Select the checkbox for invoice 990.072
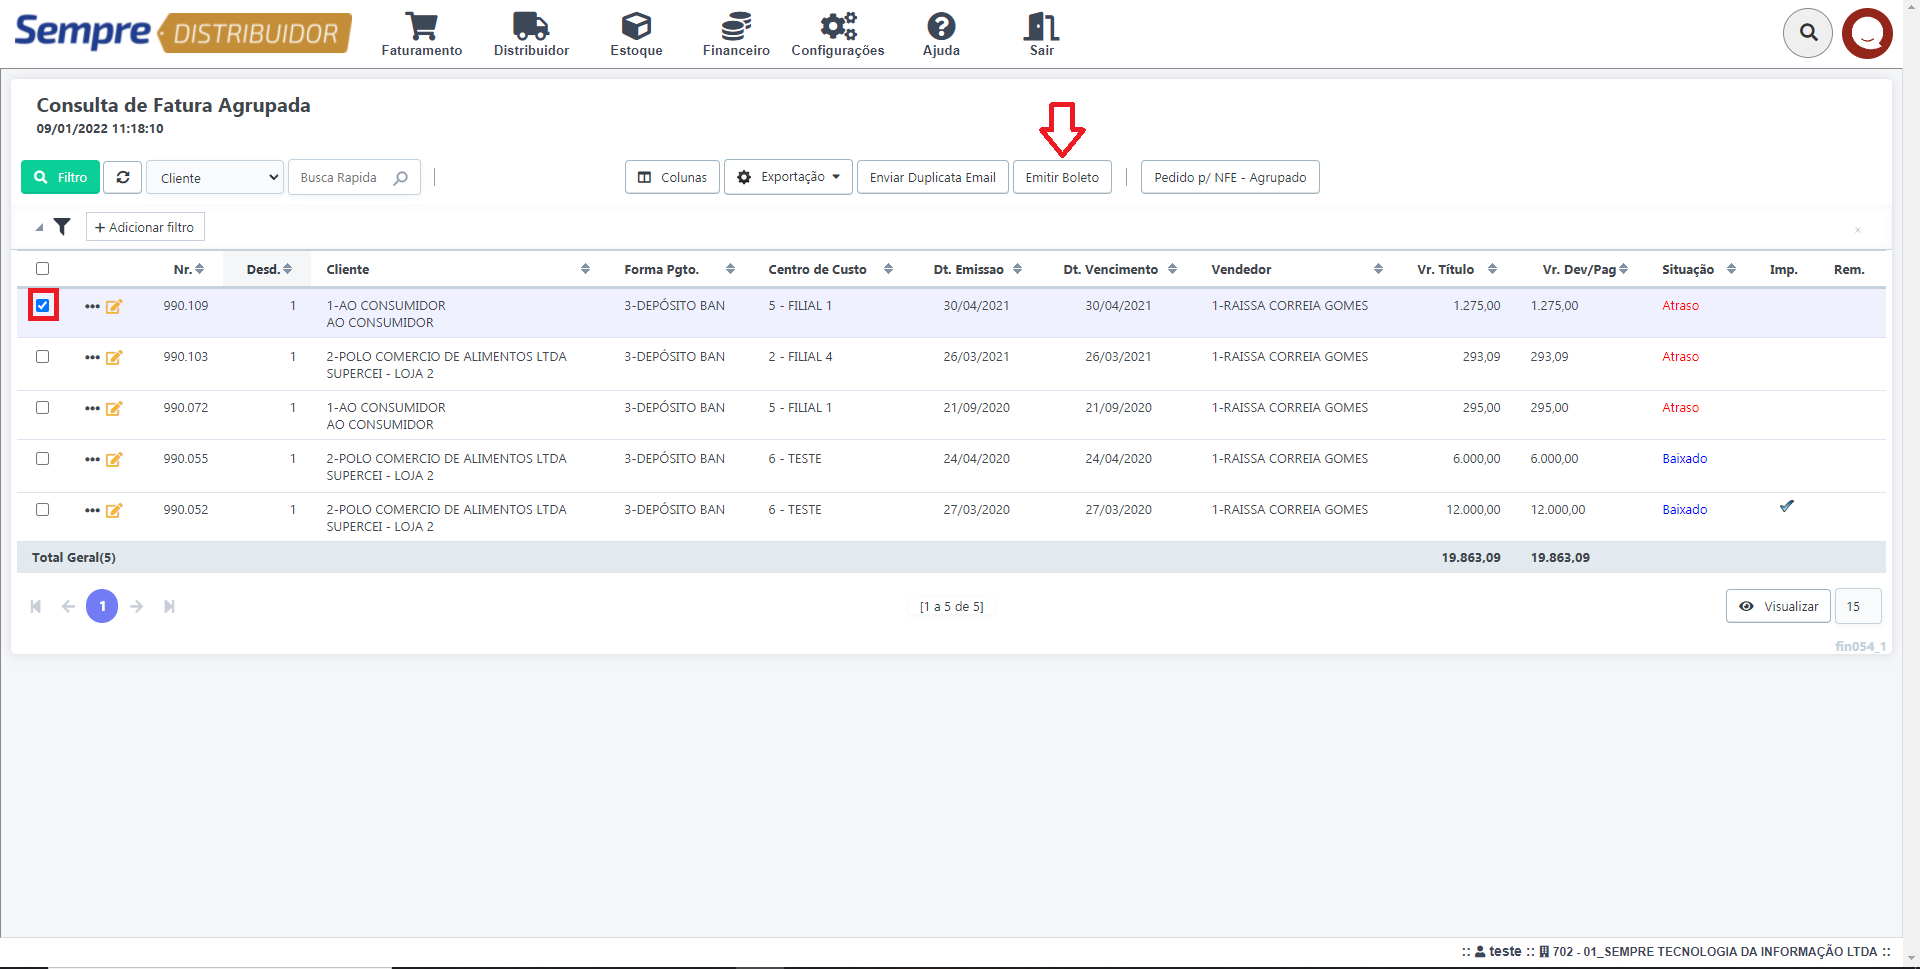Screen dimensions: 1920x969 (x=43, y=408)
